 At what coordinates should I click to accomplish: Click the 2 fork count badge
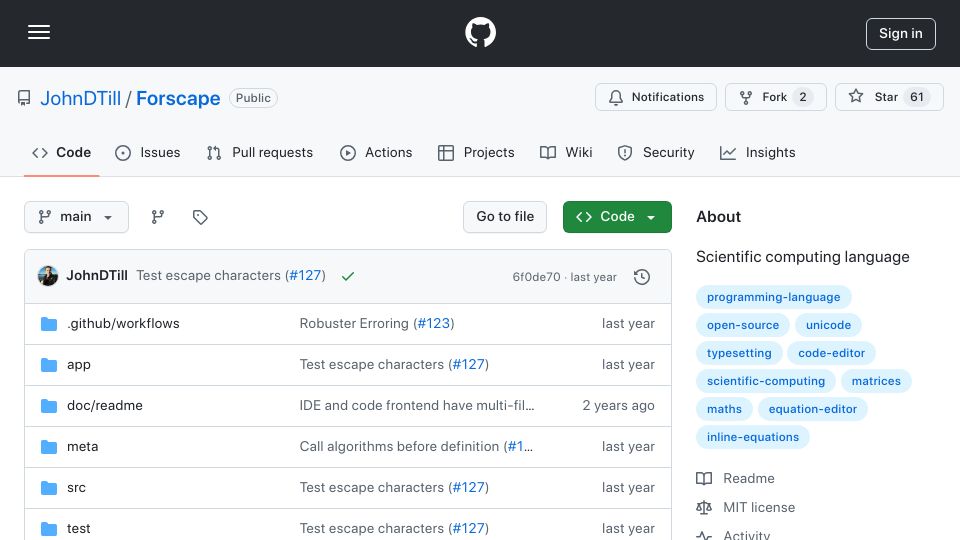pos(803,97)
